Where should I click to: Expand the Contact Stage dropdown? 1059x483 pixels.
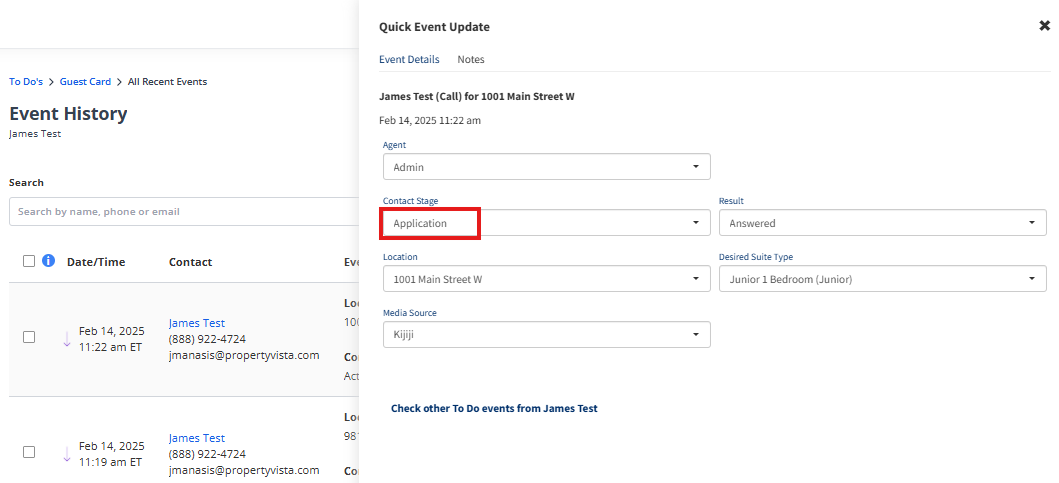[x=546, y=223]
